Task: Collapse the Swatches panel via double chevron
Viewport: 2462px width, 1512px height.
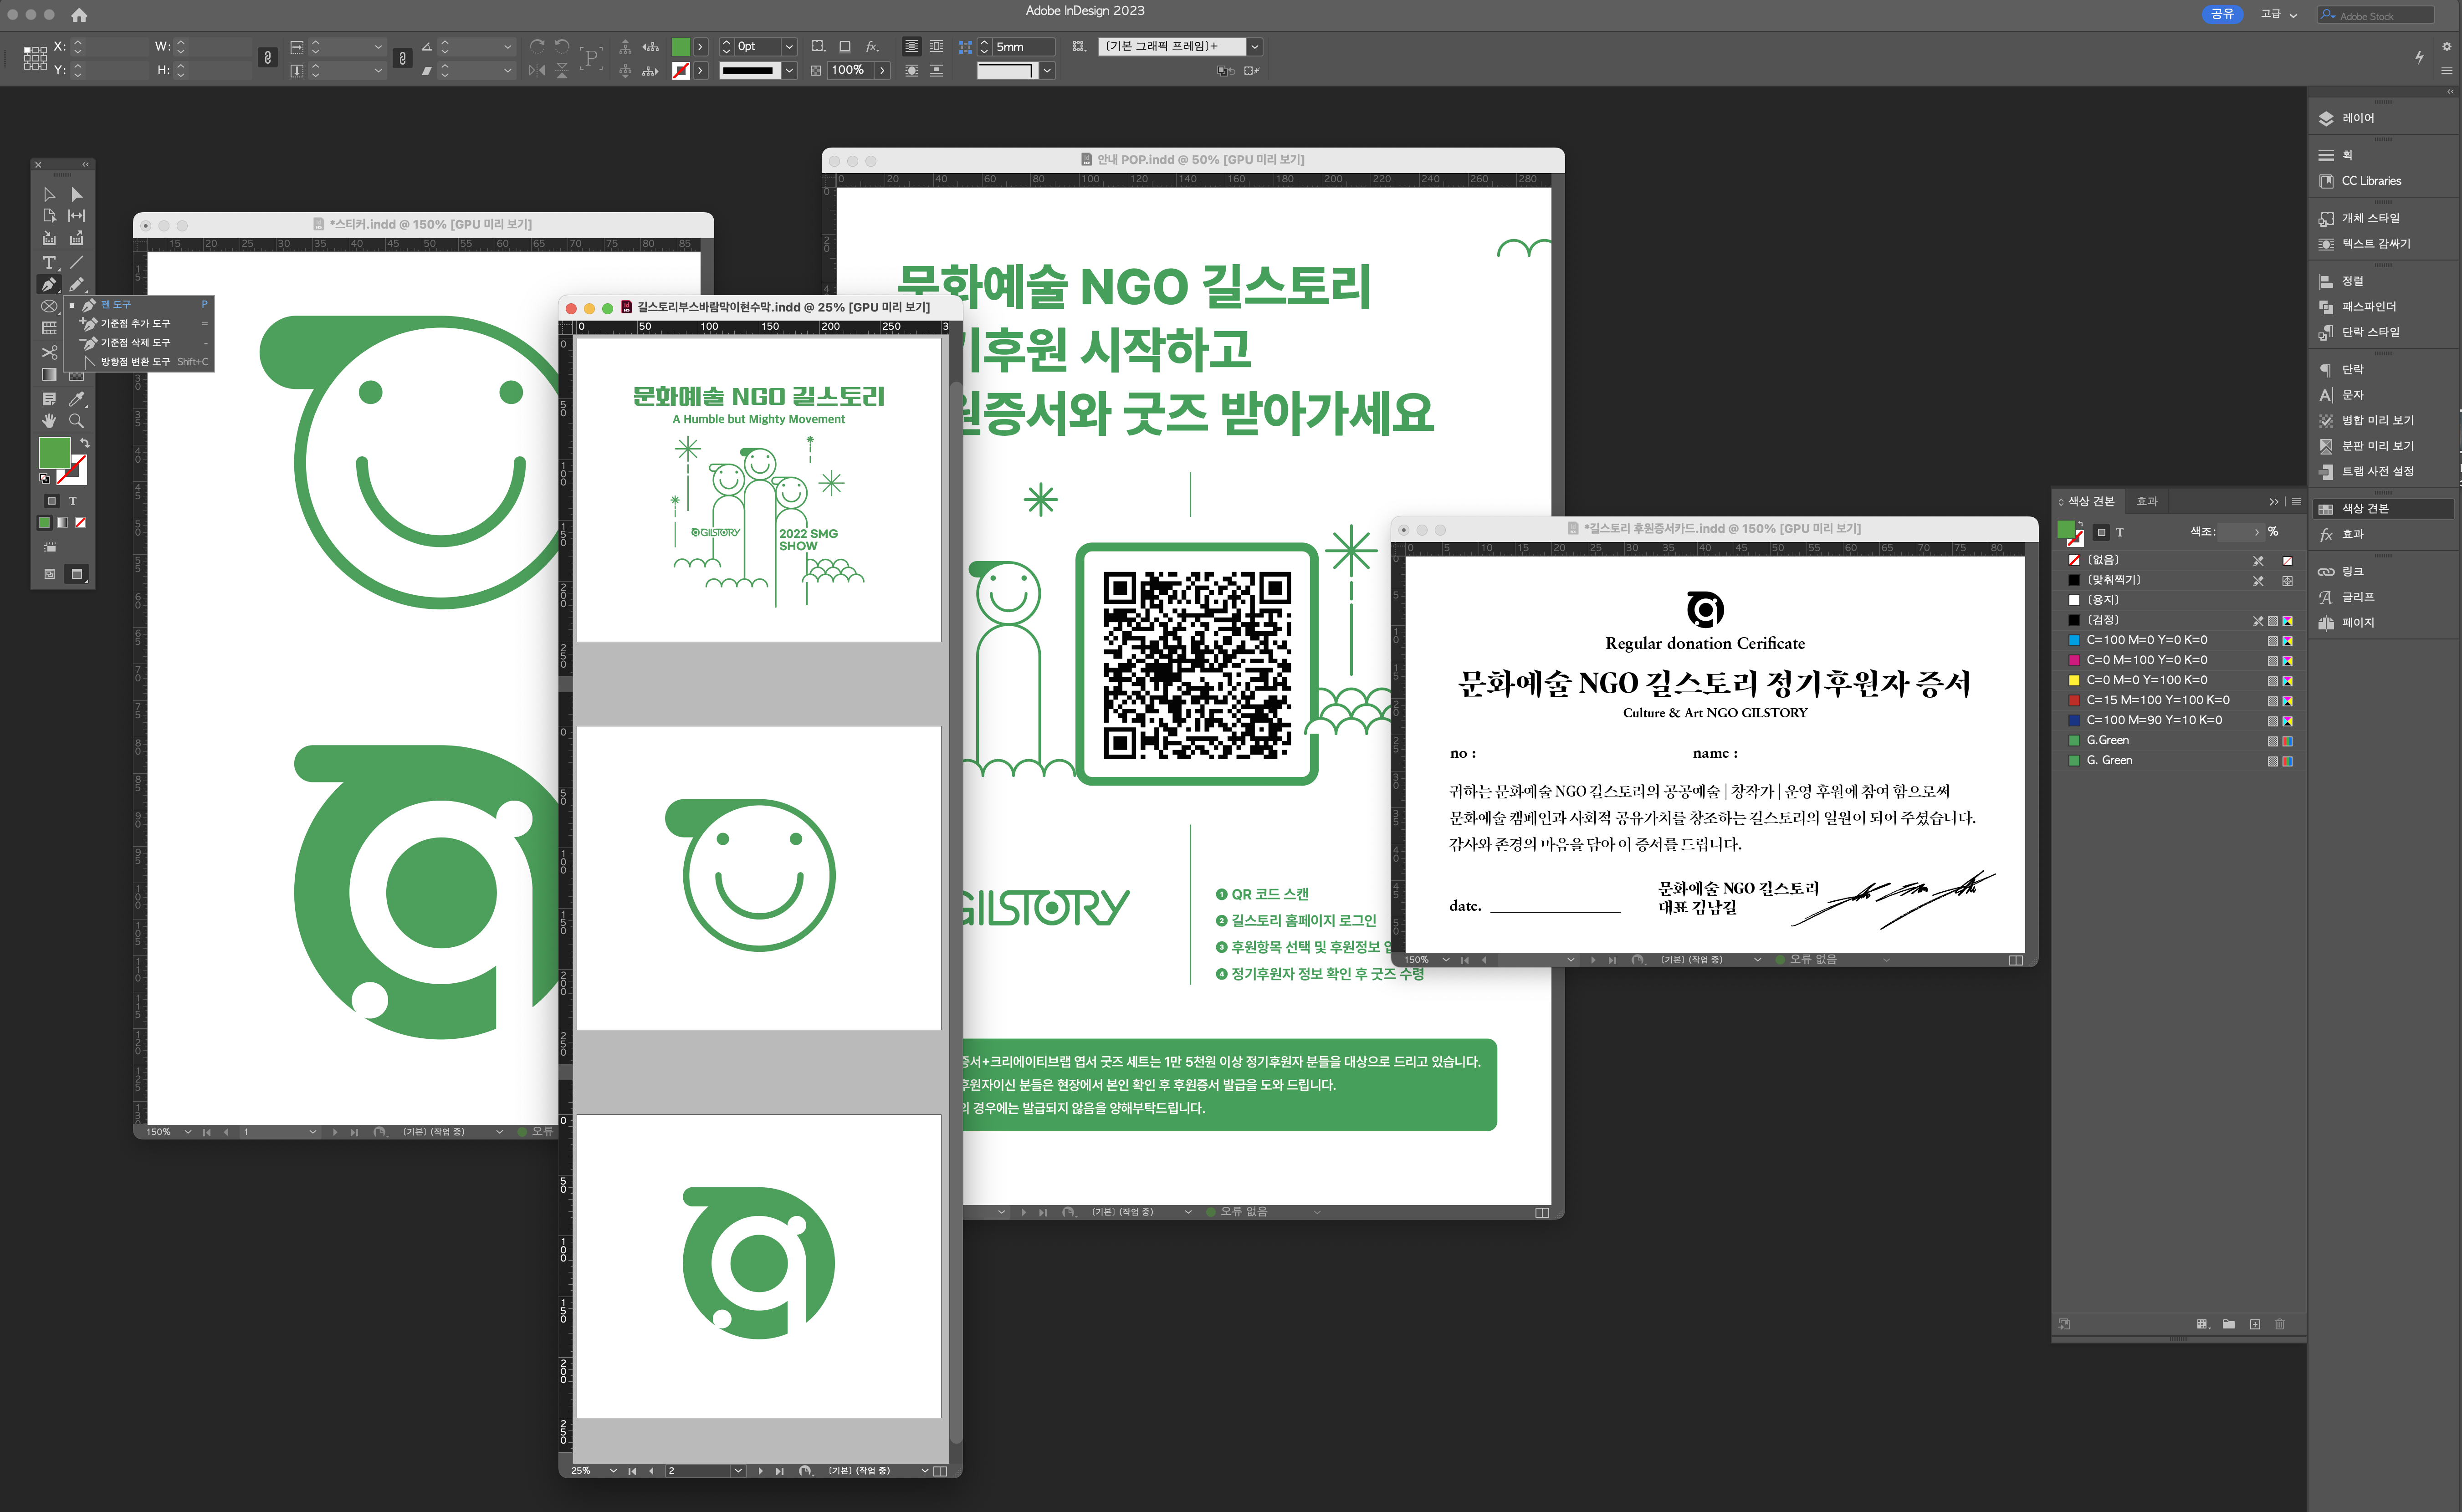Action: click(x=2274, y=502)
